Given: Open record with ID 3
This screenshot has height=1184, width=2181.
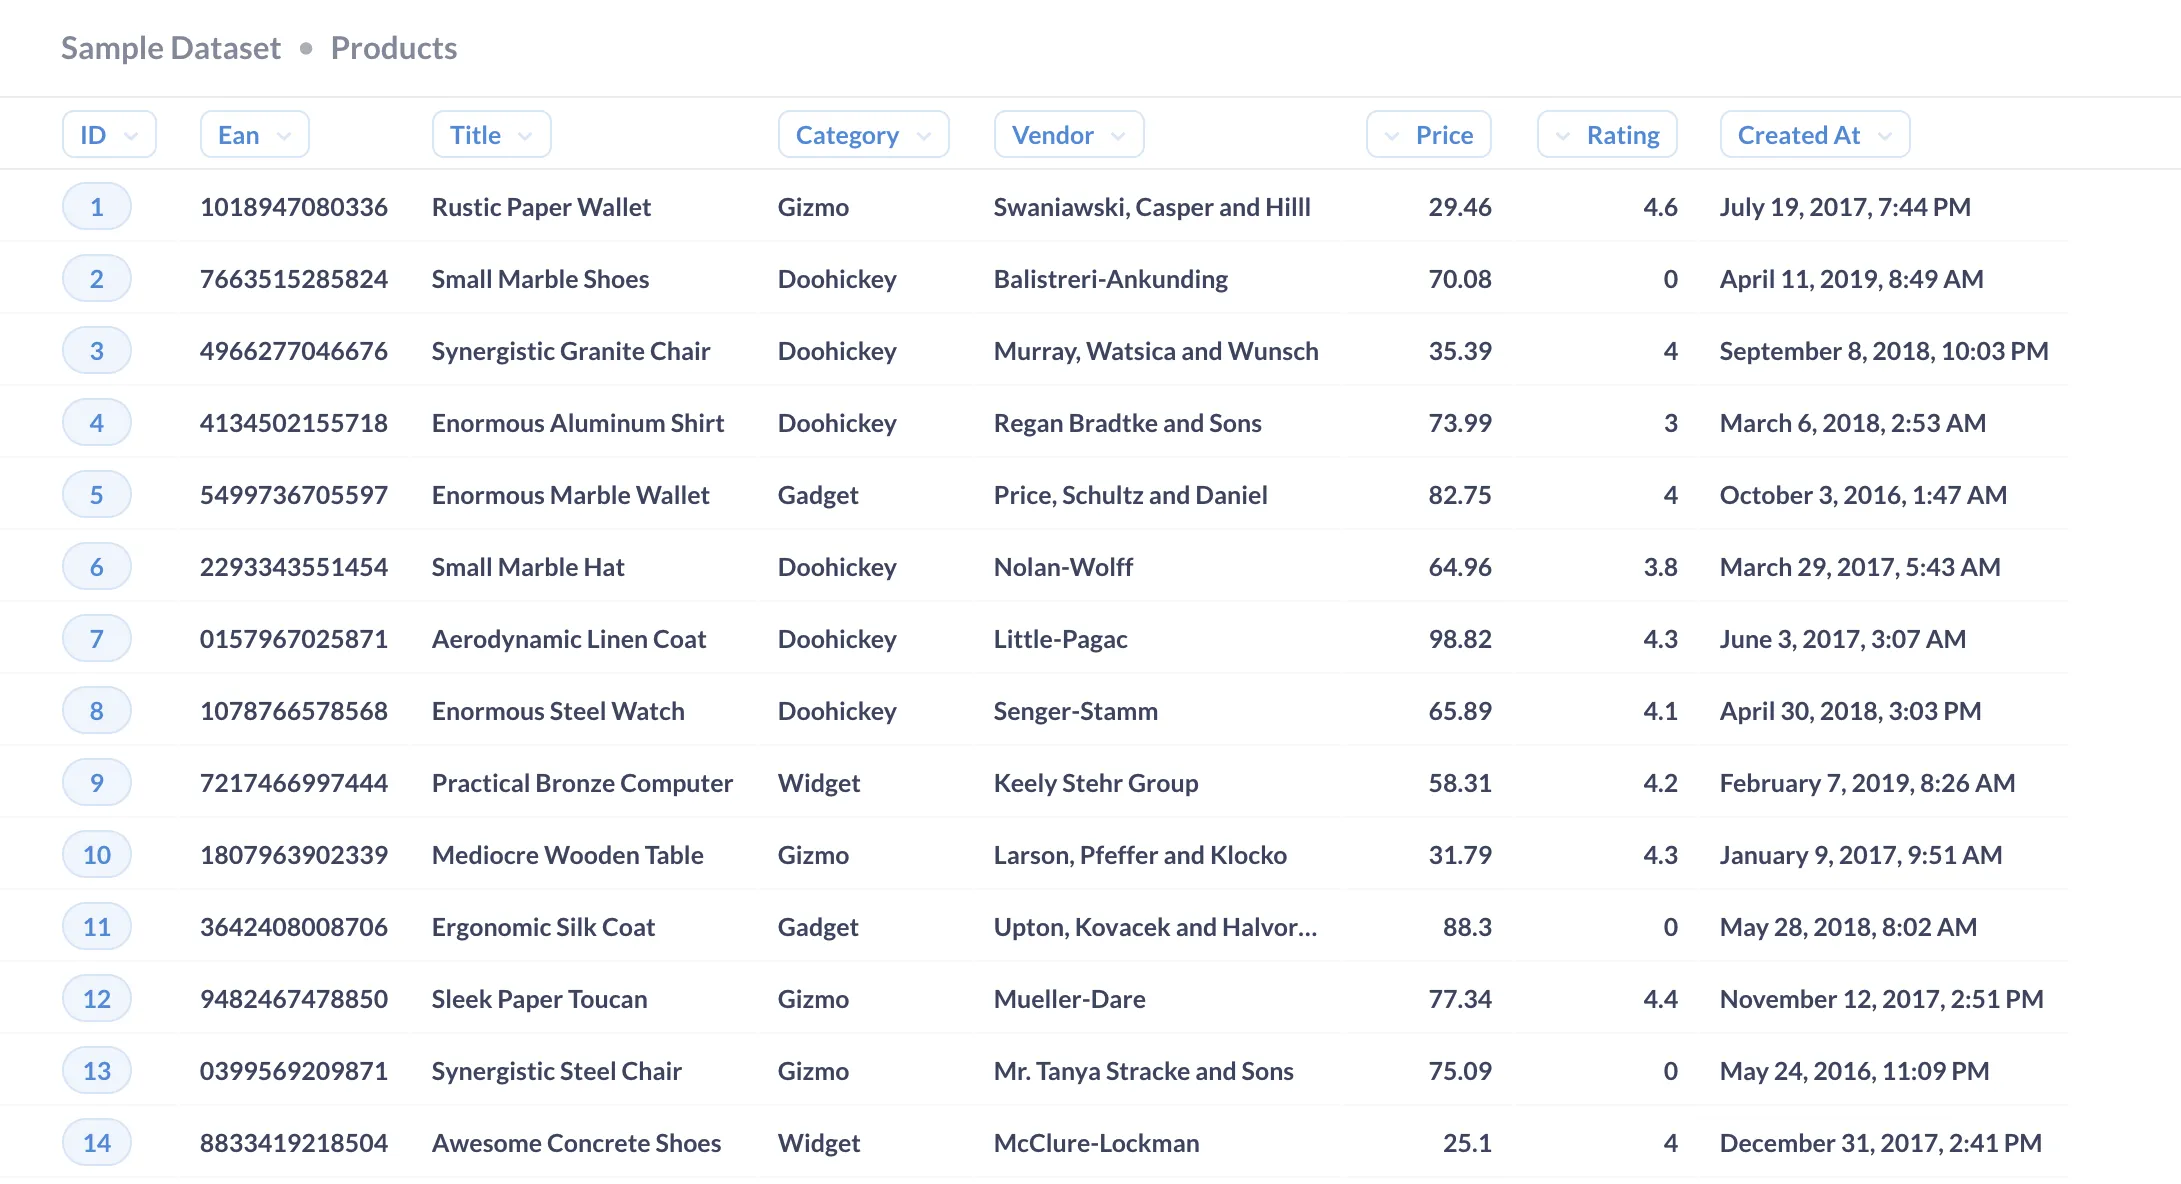Looking at the screenshot, I should pos(97,351).
